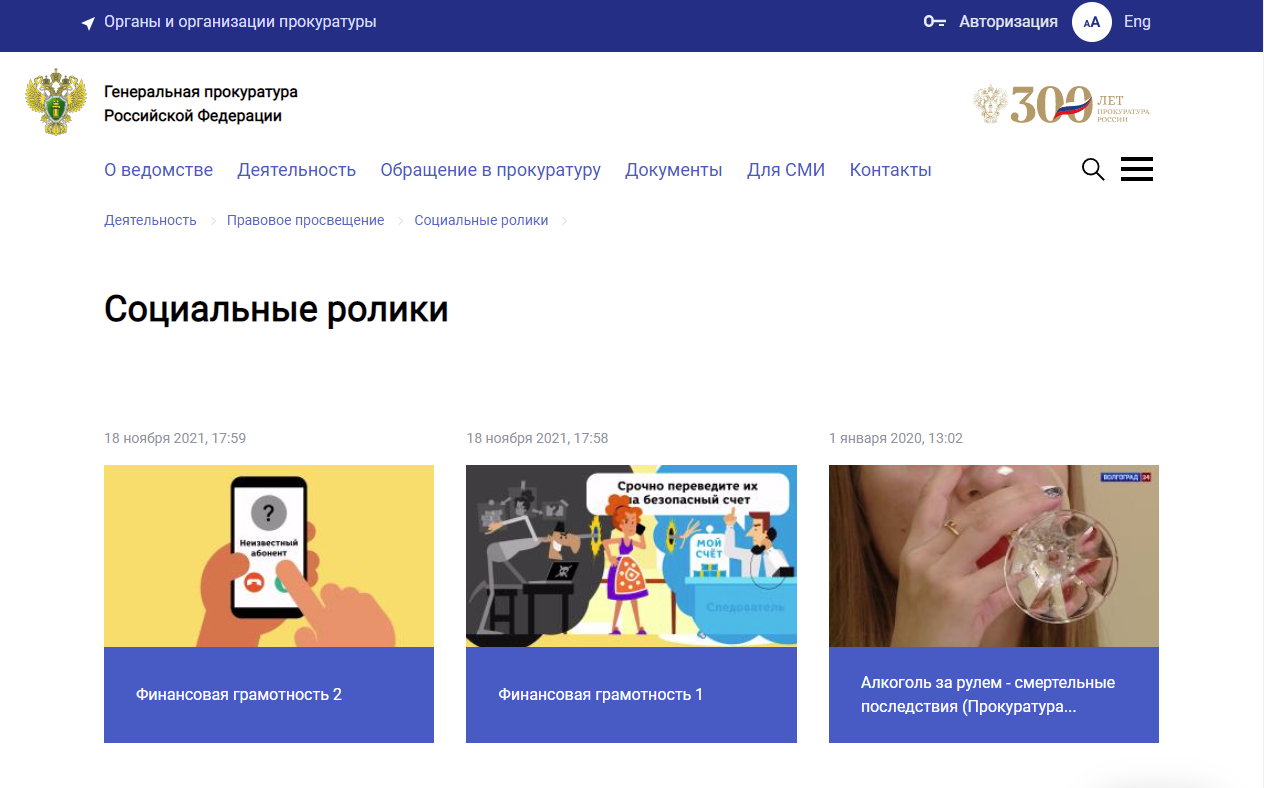Open the Финансовая грамотность 2 video thumbnail

click(269, 556)
